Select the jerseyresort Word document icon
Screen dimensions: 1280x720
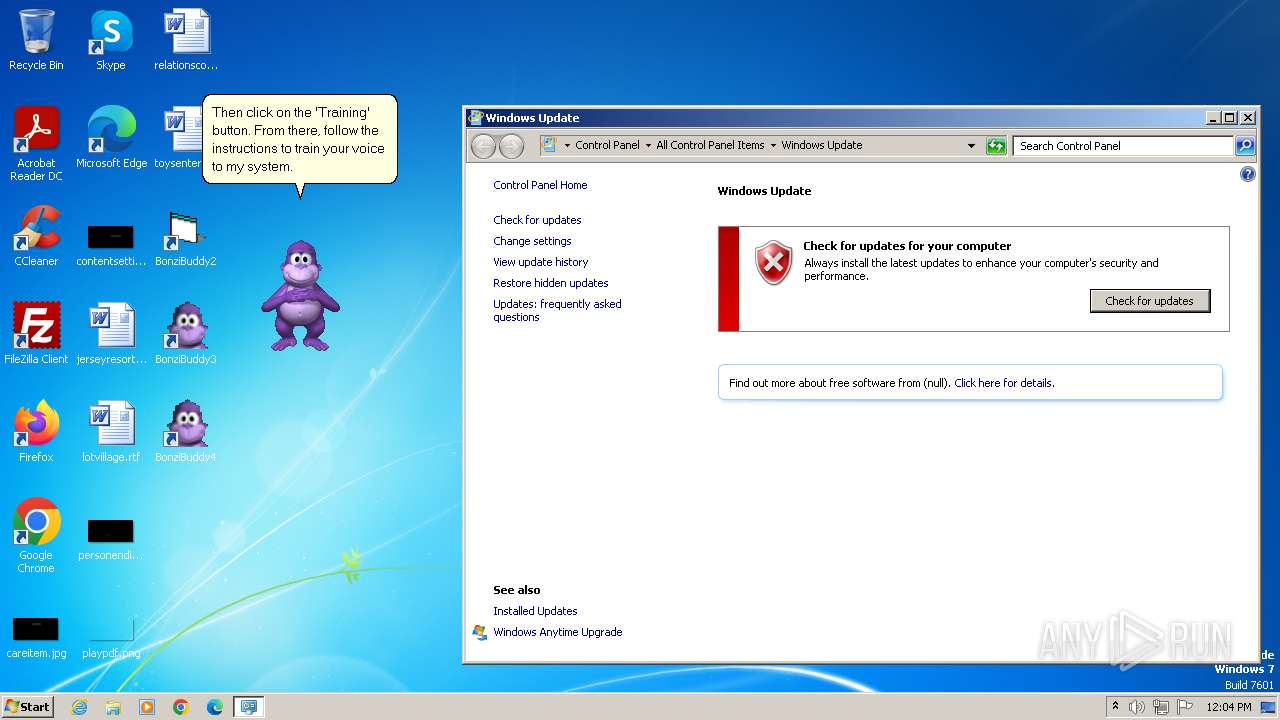tap(111, 334)
